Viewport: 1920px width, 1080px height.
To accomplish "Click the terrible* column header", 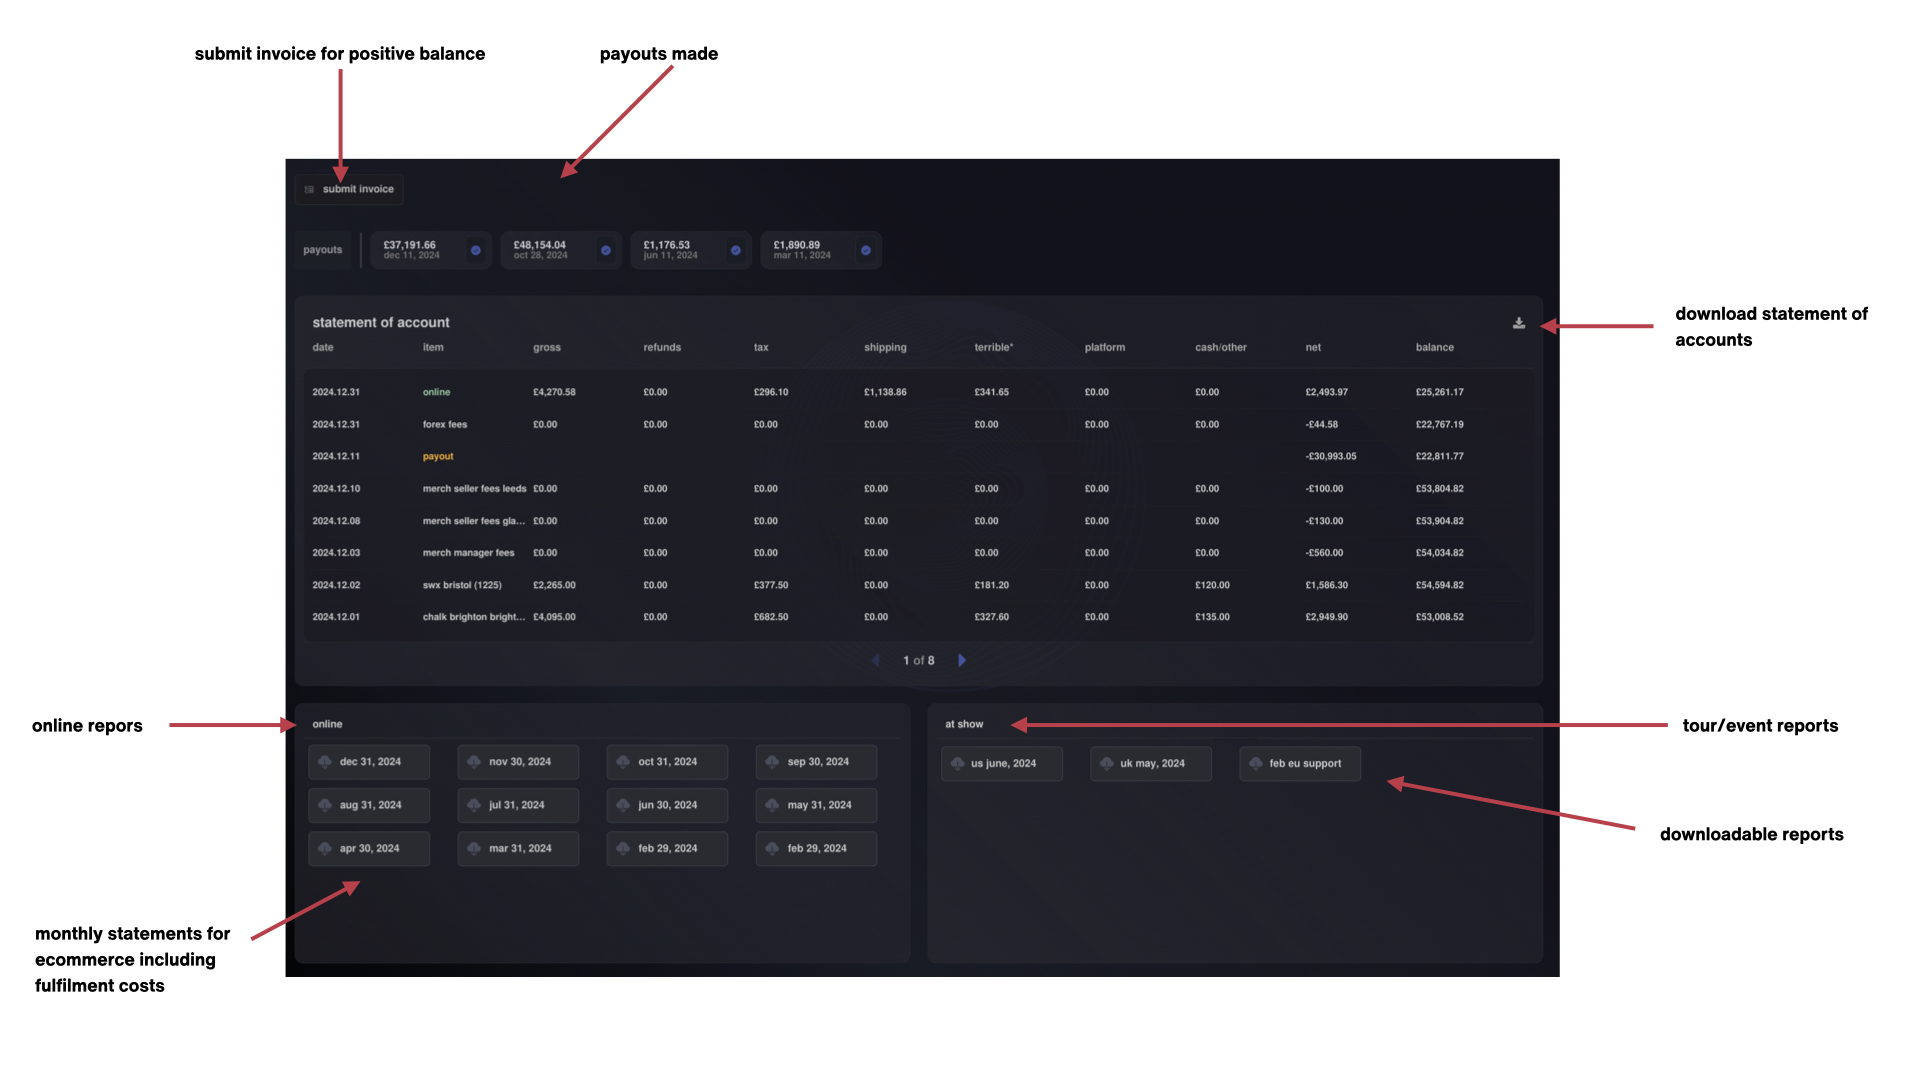I will (x=994, y=347).
